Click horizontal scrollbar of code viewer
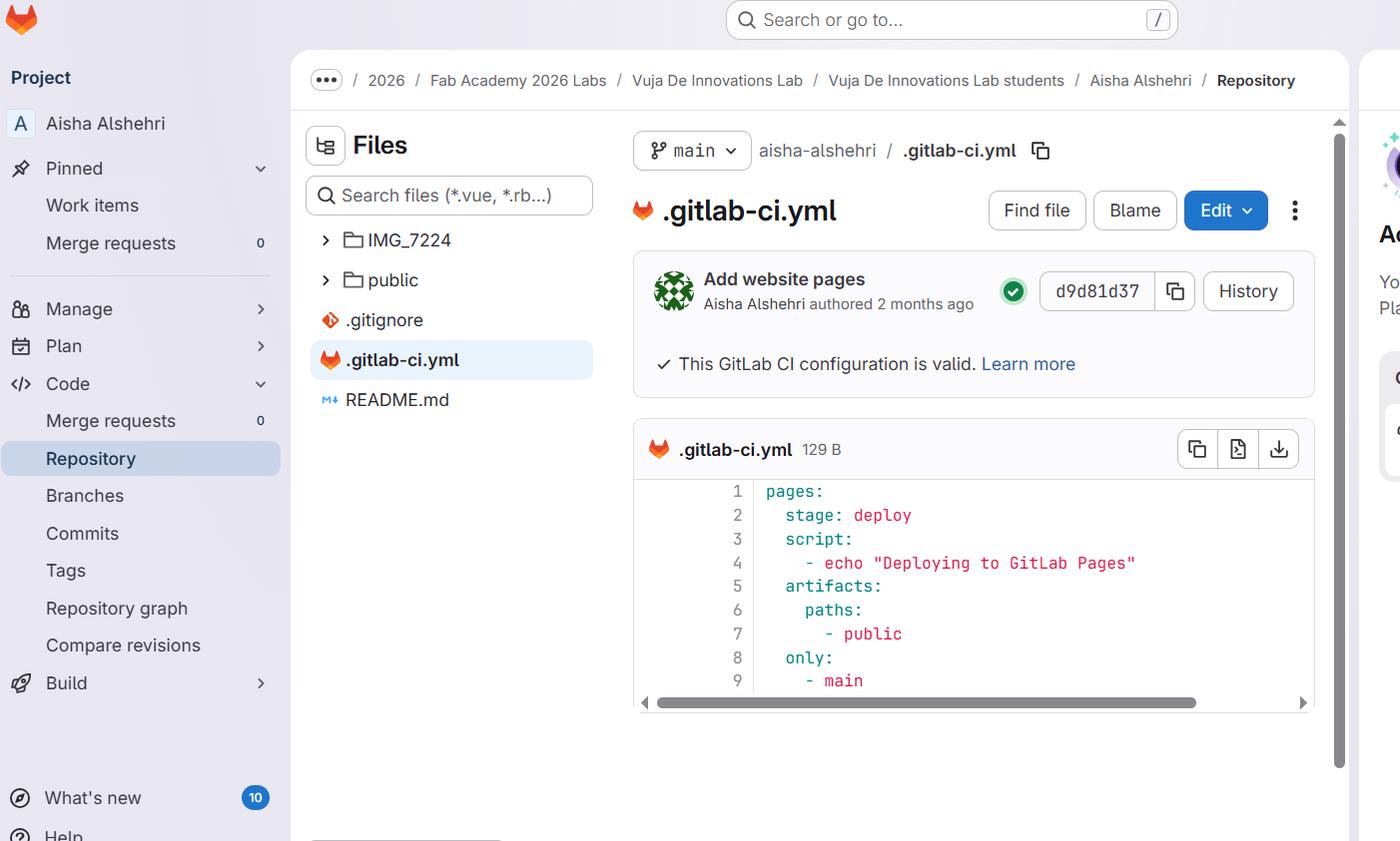The height and width of the screenshot is (841, 1400). (x=926, y=703)
